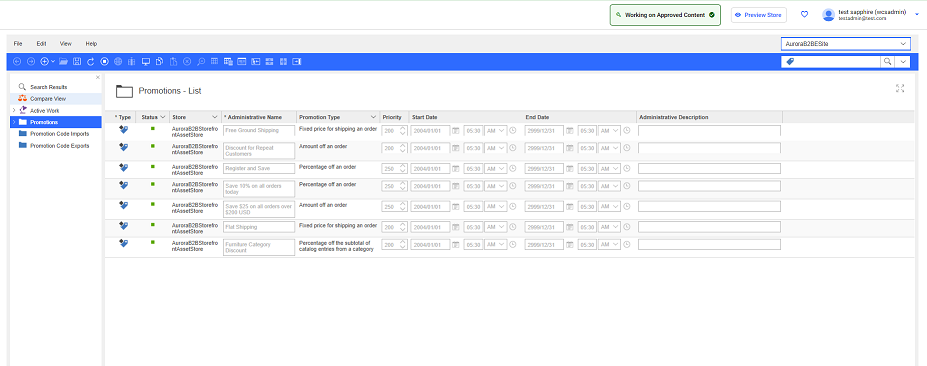This screenshot has height=366, width=927.
Task: Click the grid table view toolbar icon
Action: coord(215,61)
